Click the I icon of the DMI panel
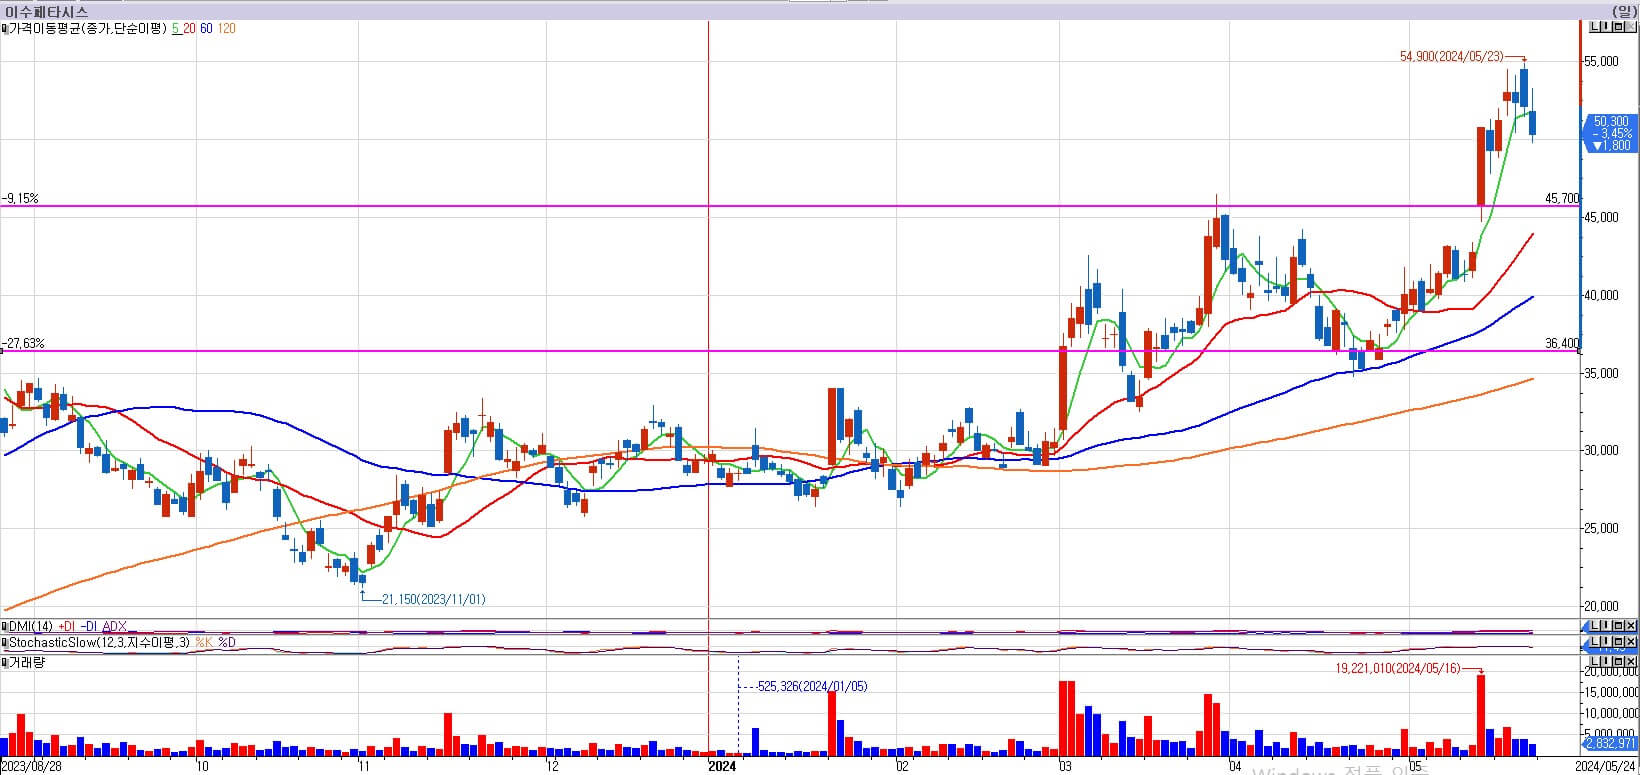Screen dimensions: 1640x775 pyautogui.click(x=1606, y=625)
